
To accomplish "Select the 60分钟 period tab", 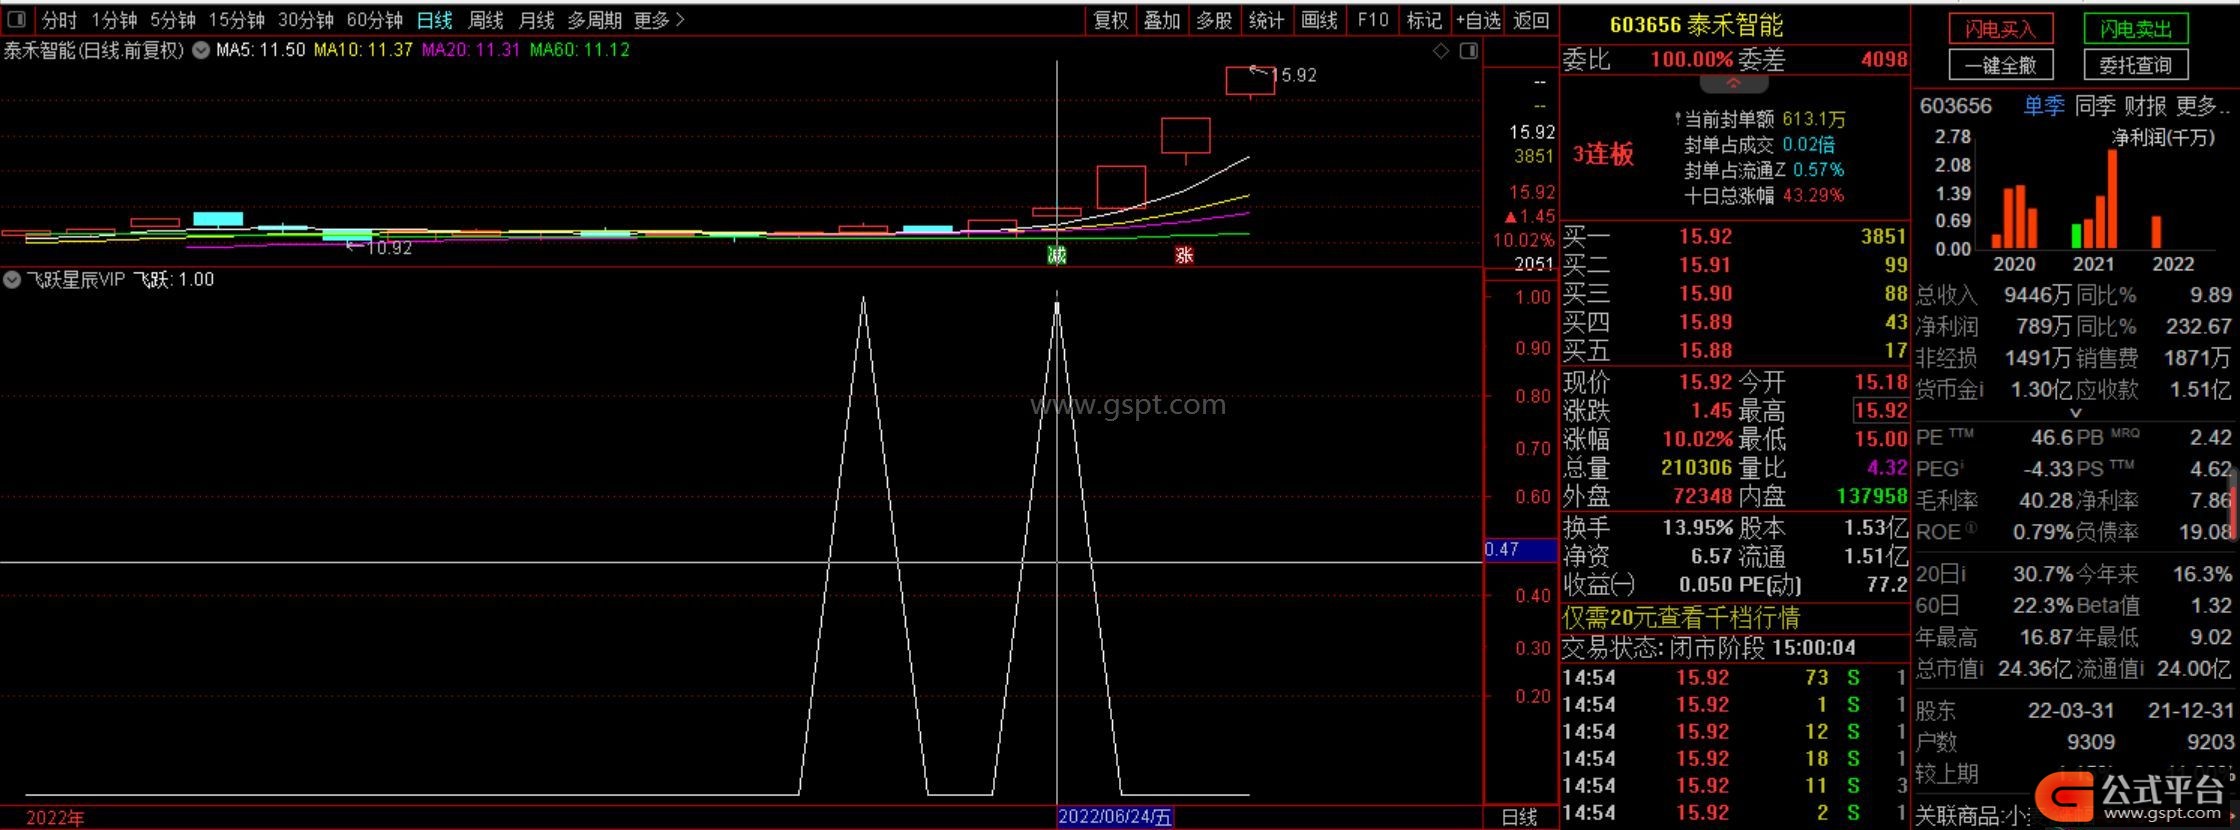I will [375, 20].
